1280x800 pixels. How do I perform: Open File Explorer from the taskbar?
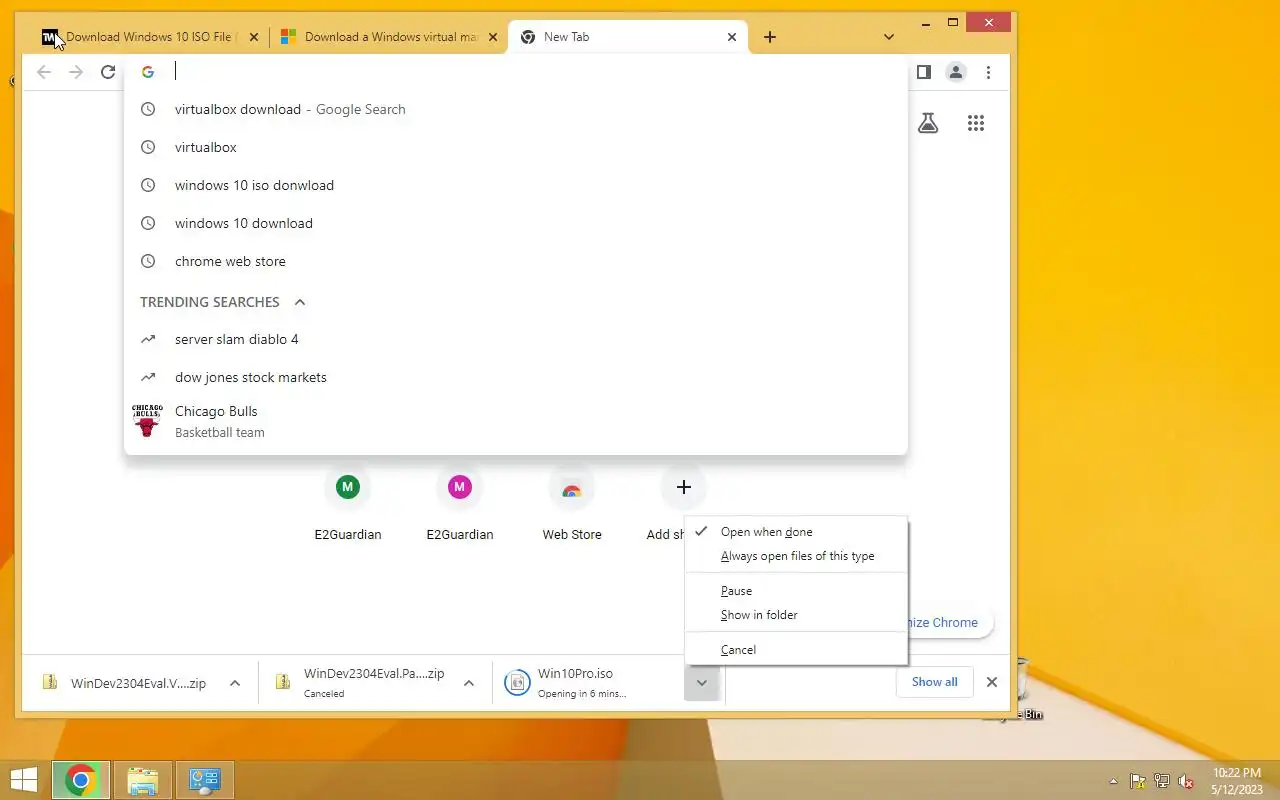(143, 780)
